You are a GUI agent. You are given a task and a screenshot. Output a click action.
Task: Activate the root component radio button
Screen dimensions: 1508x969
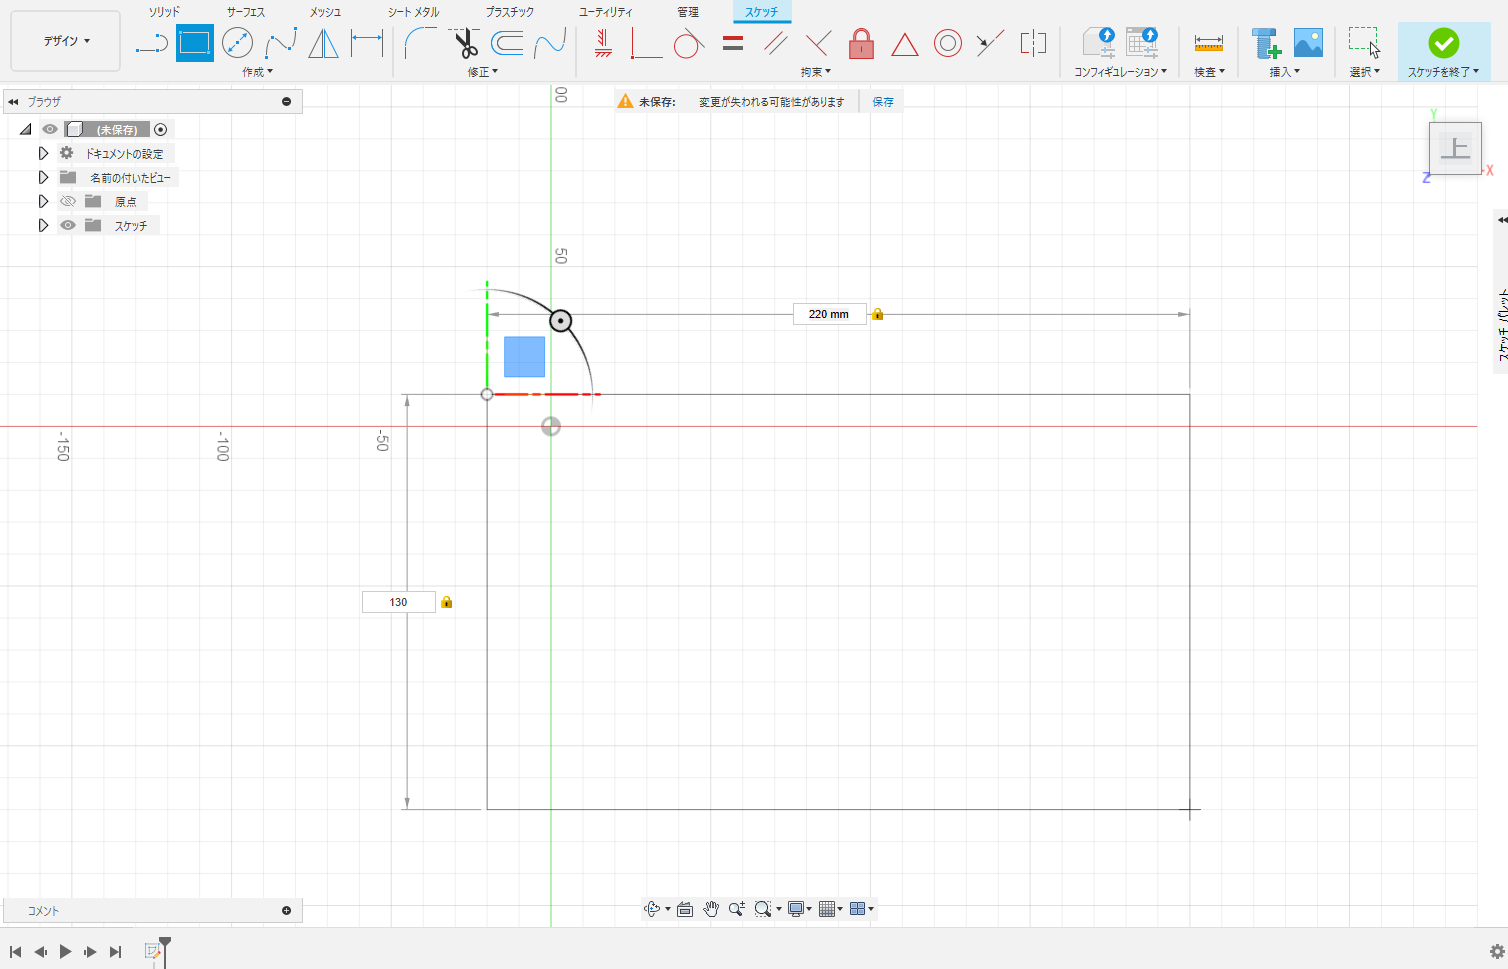click(160, 129)
